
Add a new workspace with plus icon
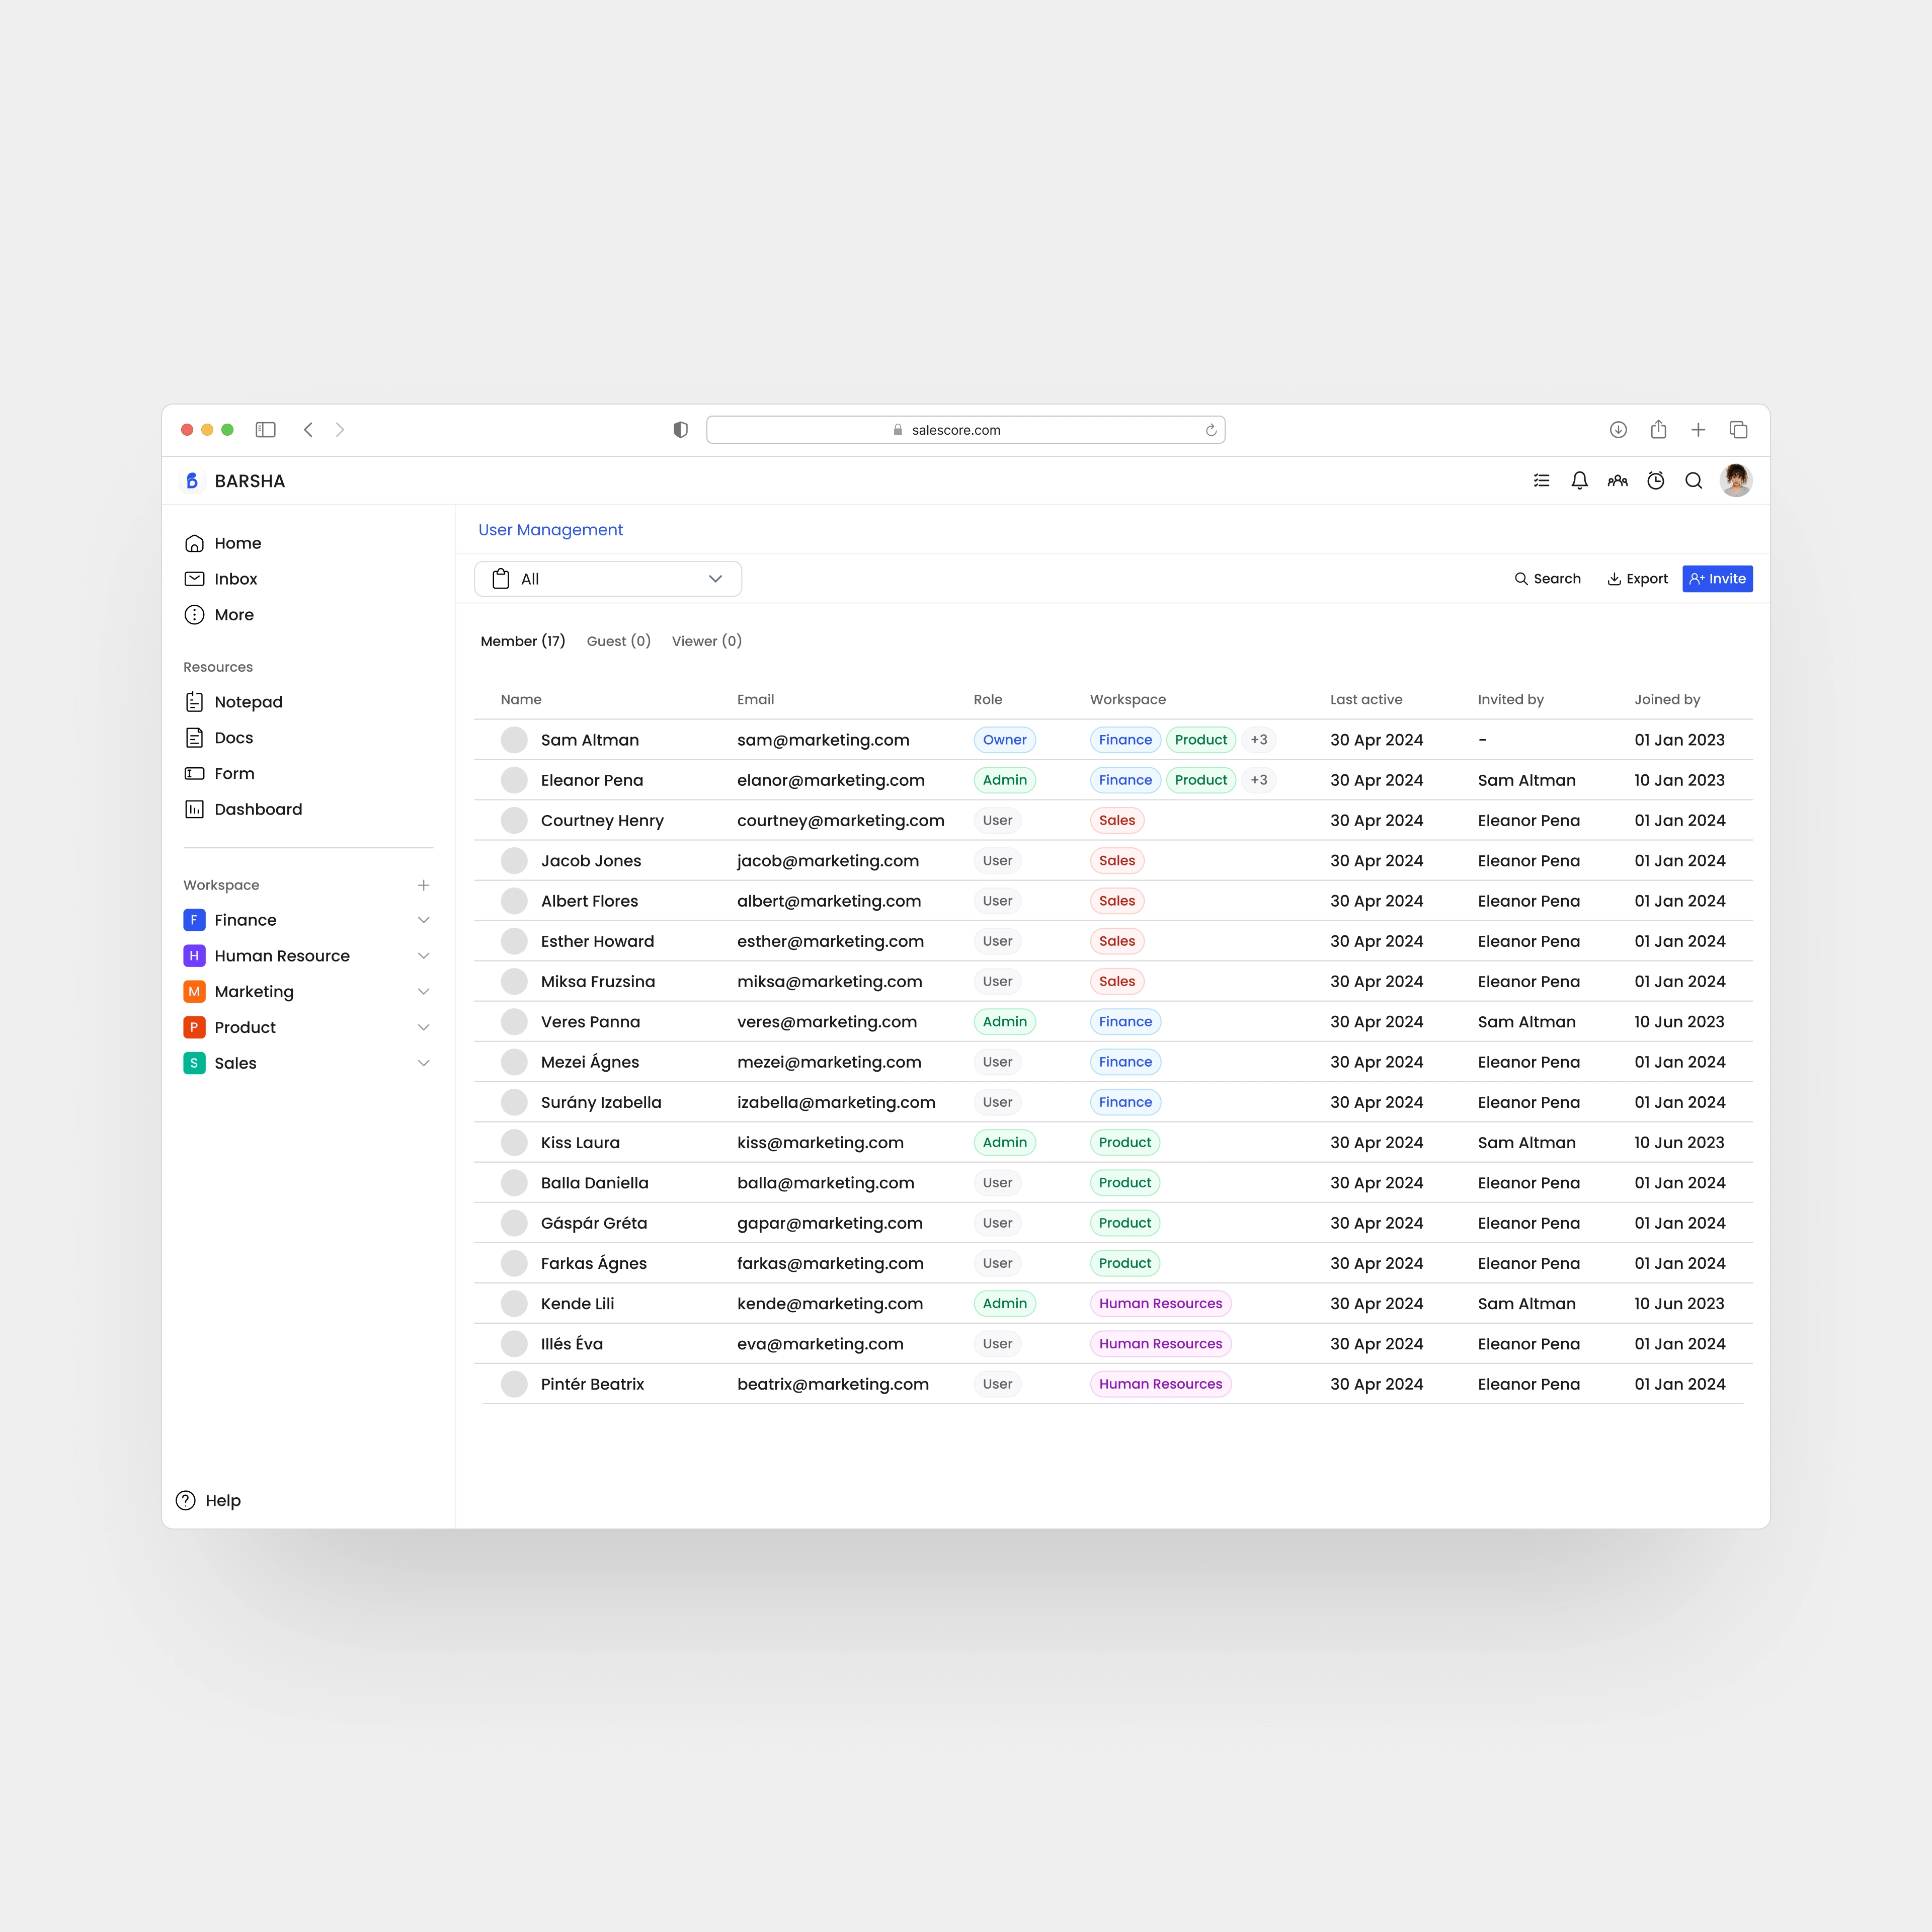(424, 885)
